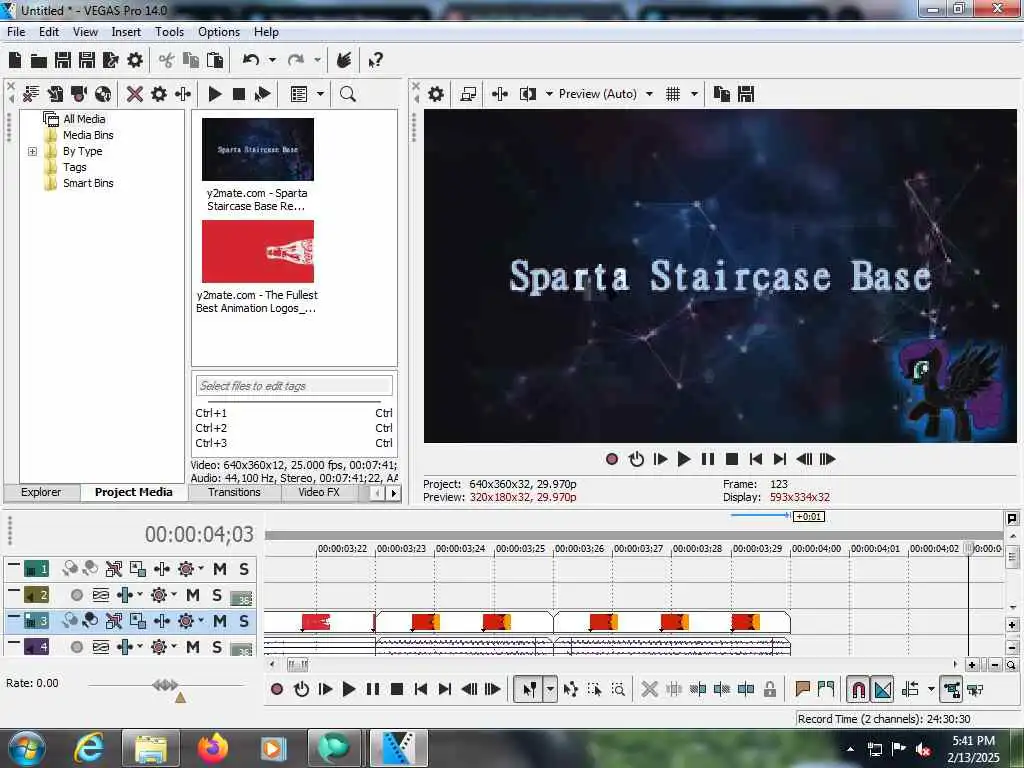
Task: Open the Insert menu
Action: click(x=126, y=32)
